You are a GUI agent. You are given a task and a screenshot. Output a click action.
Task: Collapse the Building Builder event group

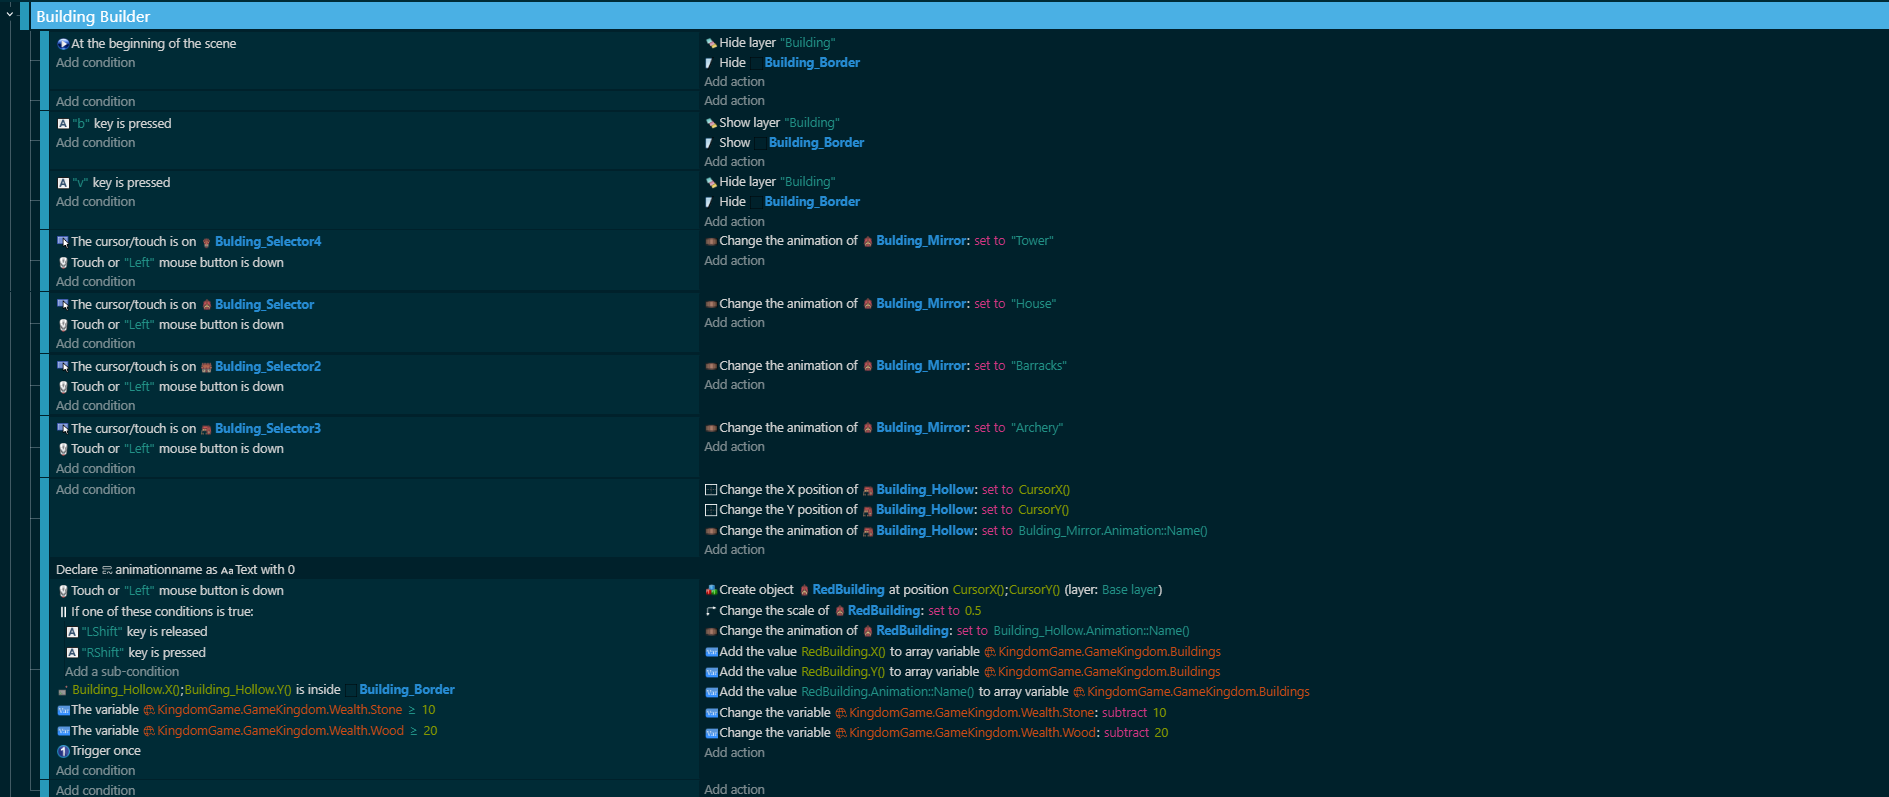9,14
